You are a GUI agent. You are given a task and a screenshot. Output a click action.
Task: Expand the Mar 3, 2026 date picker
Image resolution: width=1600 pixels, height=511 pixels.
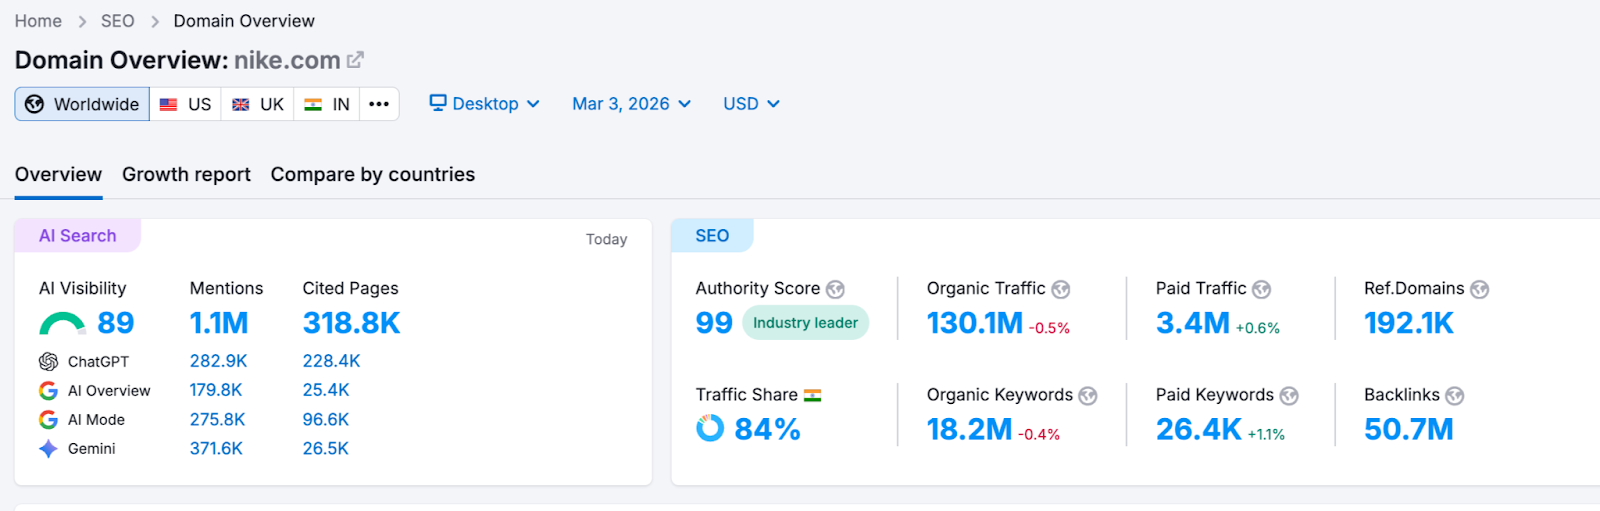click(631, 104)
